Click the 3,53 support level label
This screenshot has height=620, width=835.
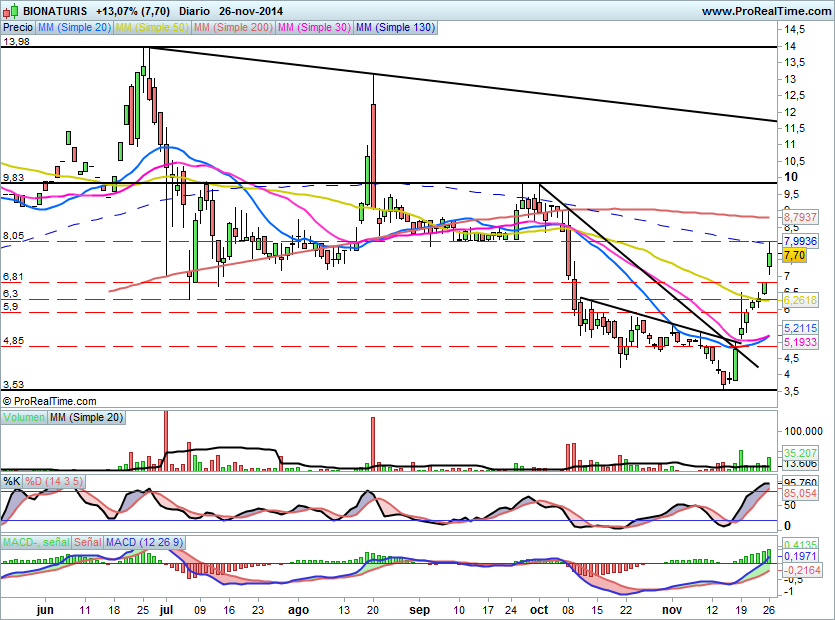pyautogui.click(x=13, y=383)
